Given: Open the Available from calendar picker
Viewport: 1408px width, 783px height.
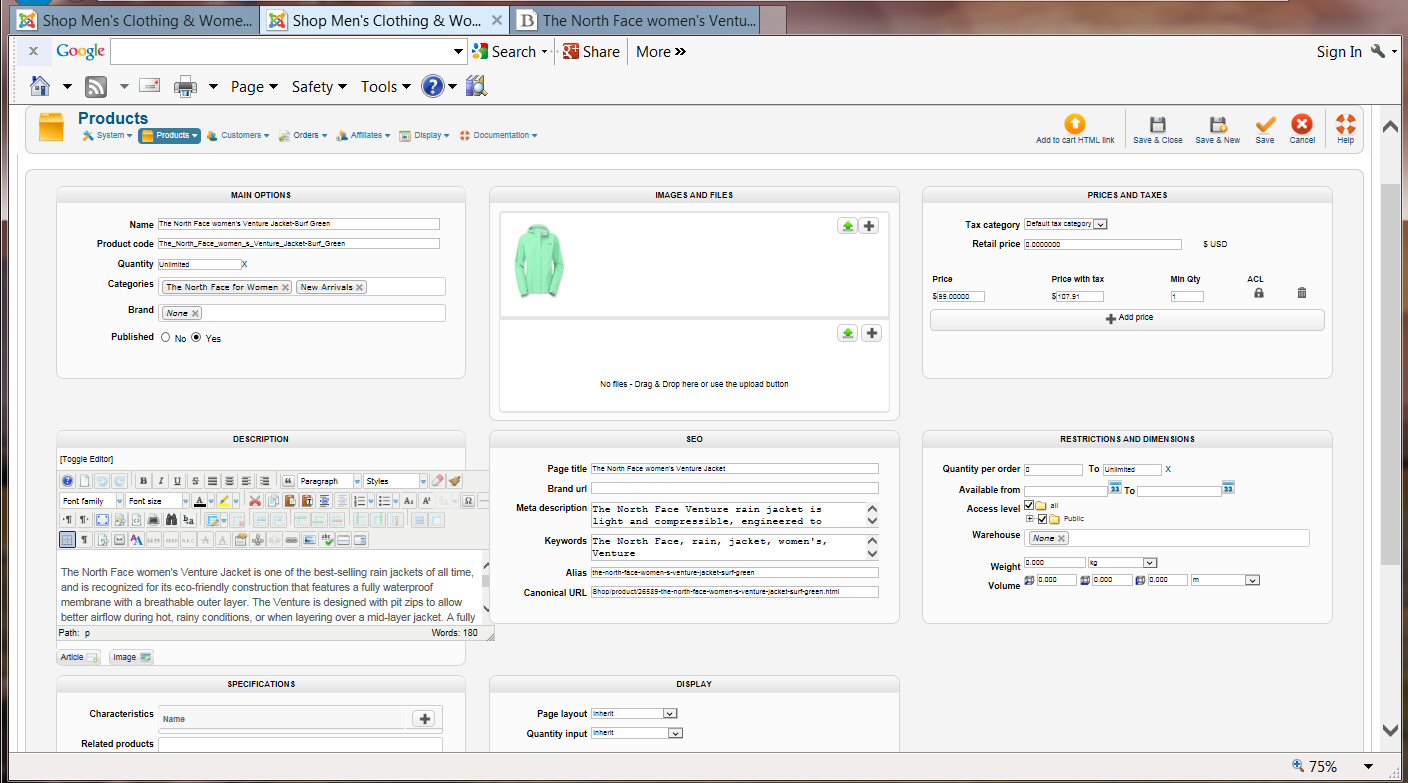Looking at the screenshot, I should tap(1115, 488).
